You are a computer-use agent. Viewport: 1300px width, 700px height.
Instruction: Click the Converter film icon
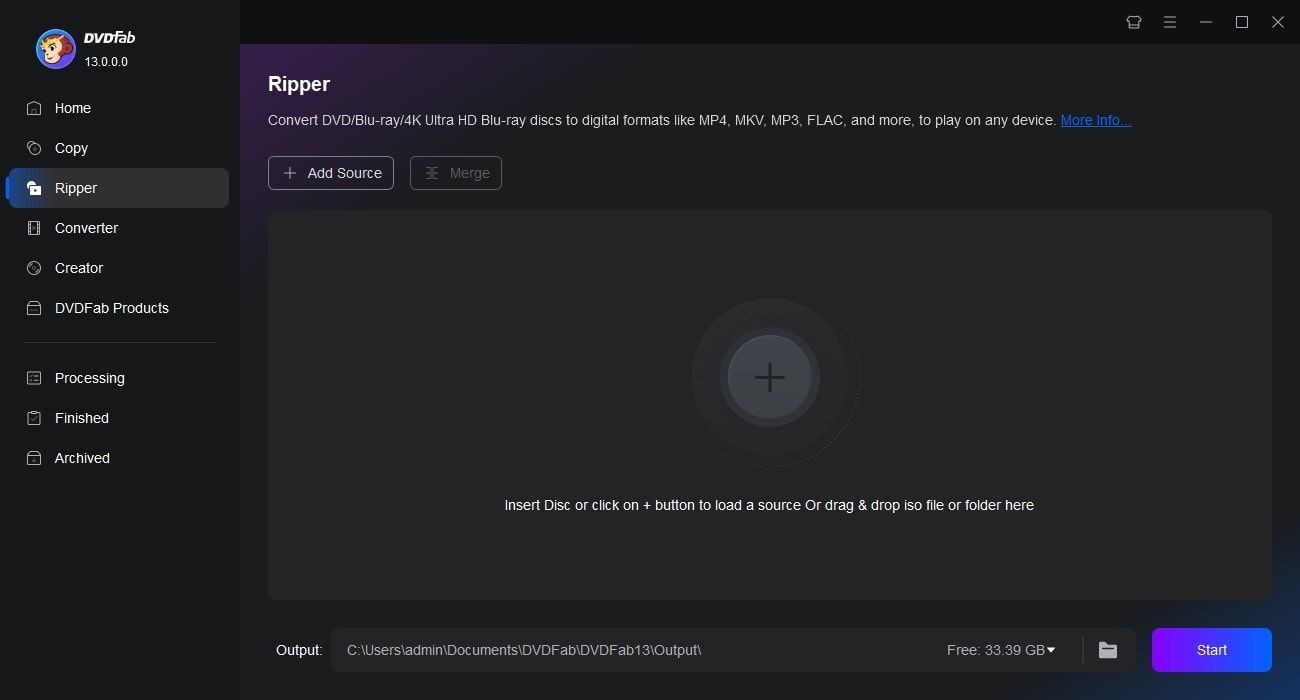pos(35,228)
